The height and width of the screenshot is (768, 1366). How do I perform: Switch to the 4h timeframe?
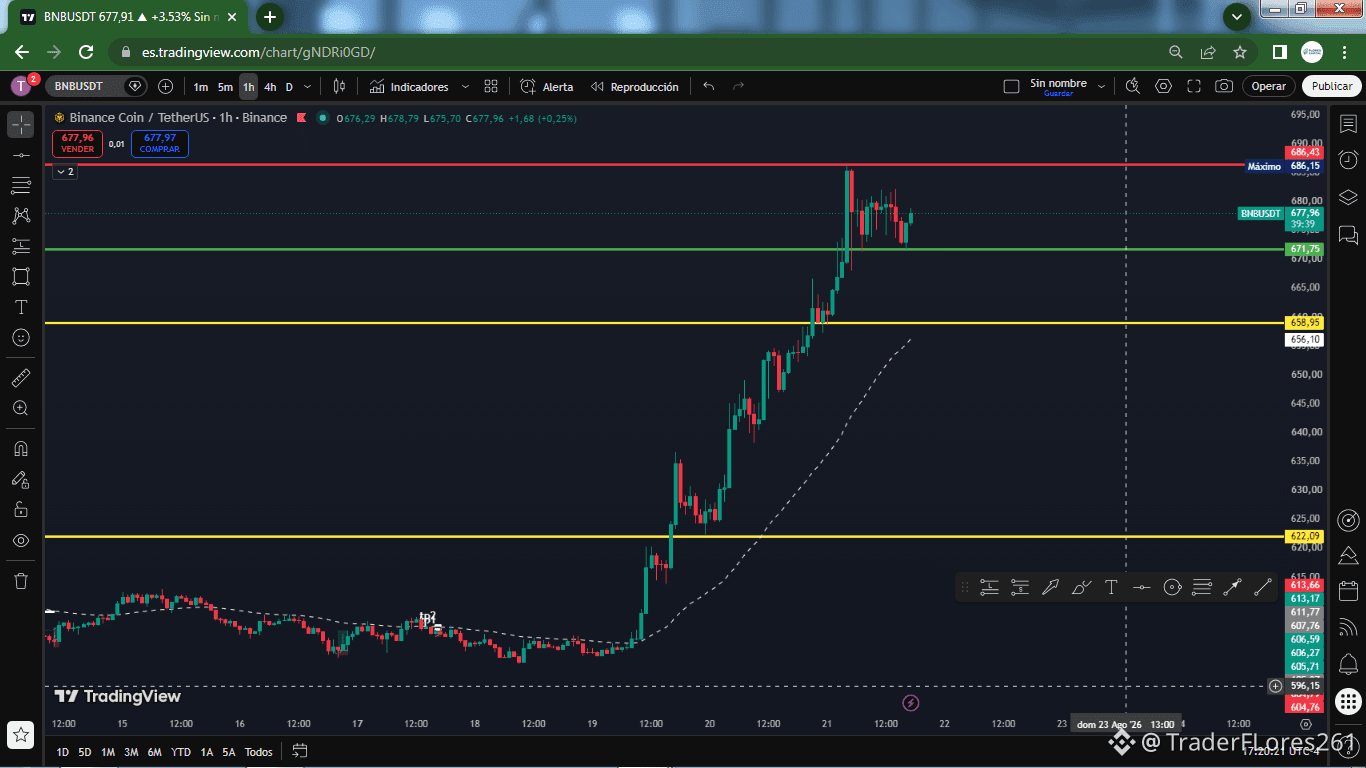pyautogui.click(x=270, y=87)
